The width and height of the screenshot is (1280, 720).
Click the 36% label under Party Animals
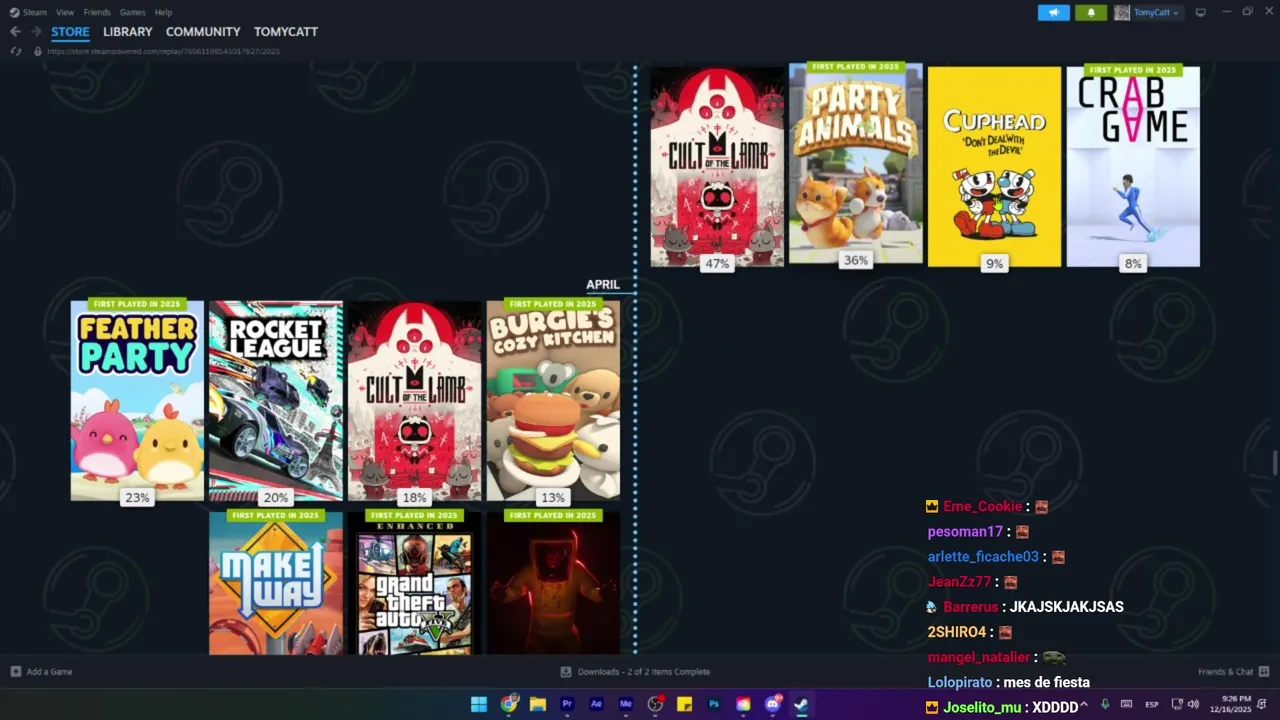(856, 260)
